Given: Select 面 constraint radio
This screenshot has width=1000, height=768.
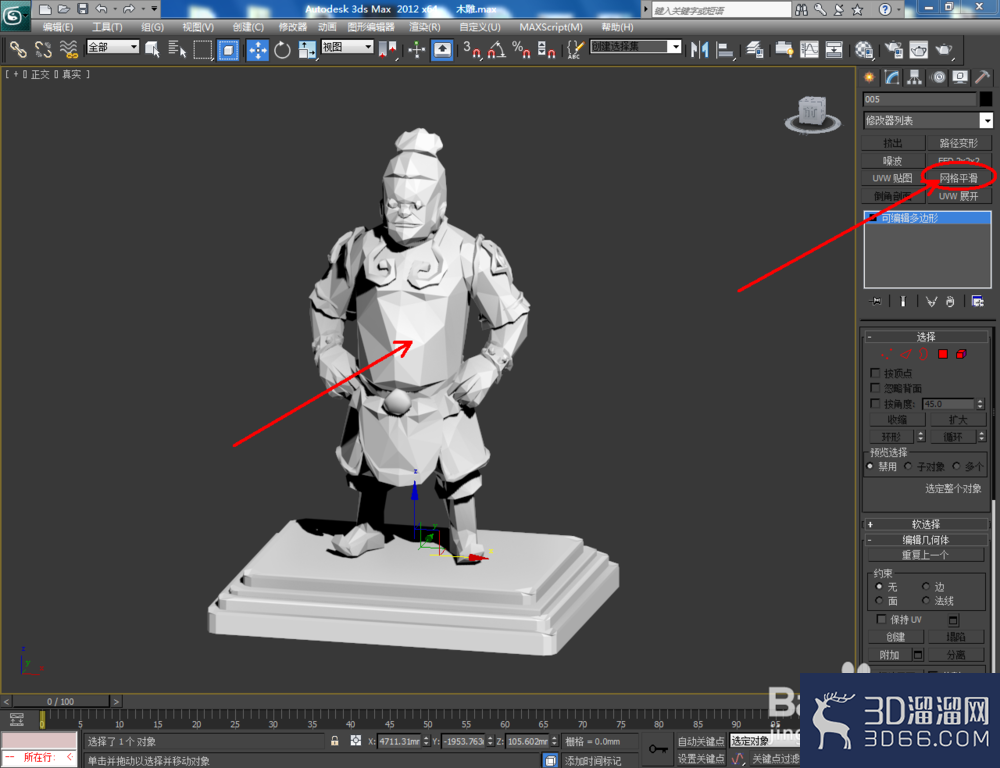Looking at the screenshot, I should [x=879, y=600].
